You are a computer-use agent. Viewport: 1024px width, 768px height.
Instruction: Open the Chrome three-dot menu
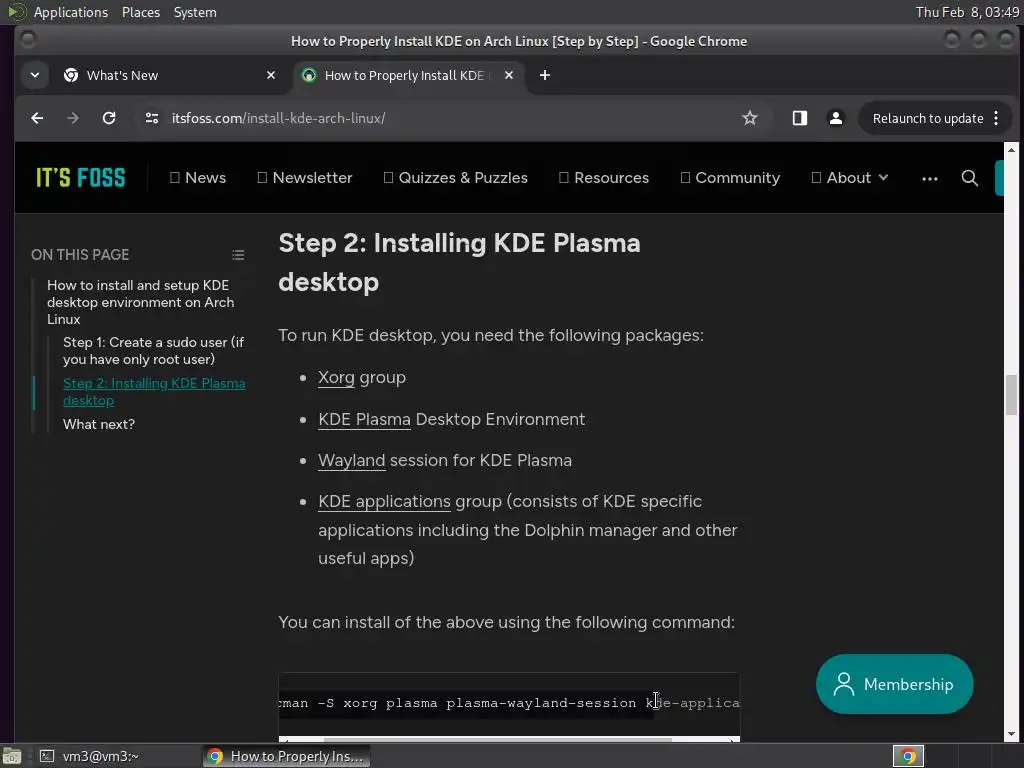point(996,118)
